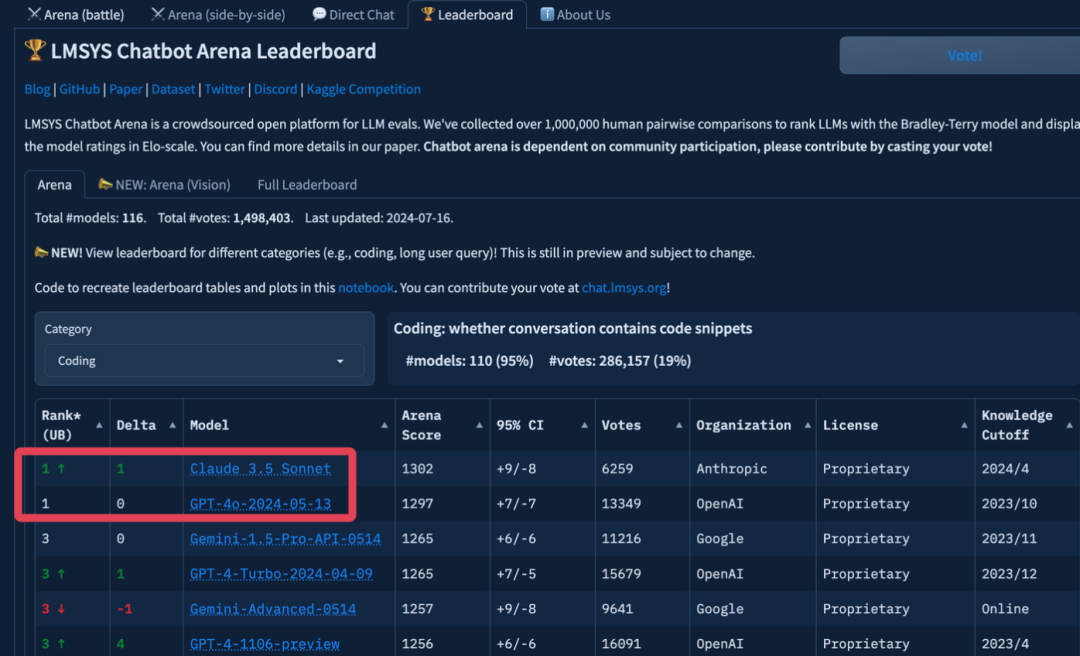Screen dimensions: 1080x656
Task: Open the Claude 3.5 Sonnet model link
Action: (x=260, y=469)
